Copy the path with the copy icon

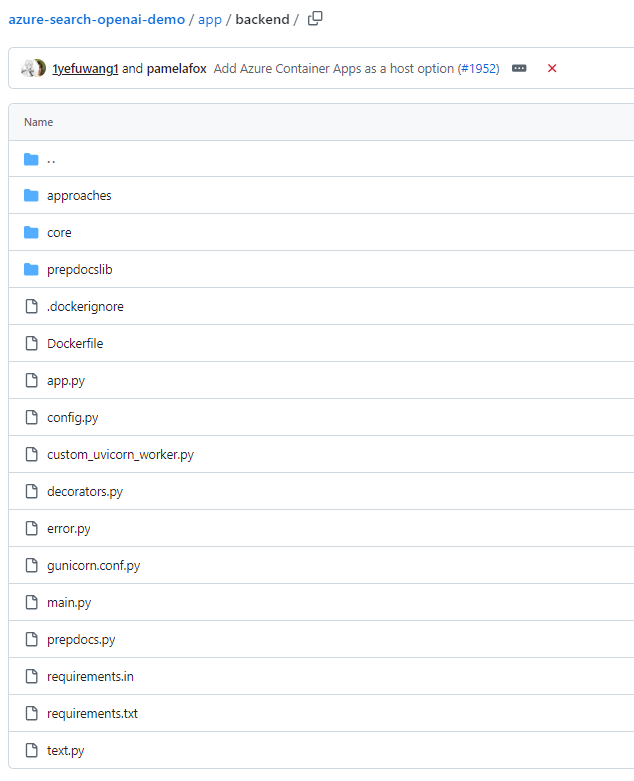tap(315, 19)
